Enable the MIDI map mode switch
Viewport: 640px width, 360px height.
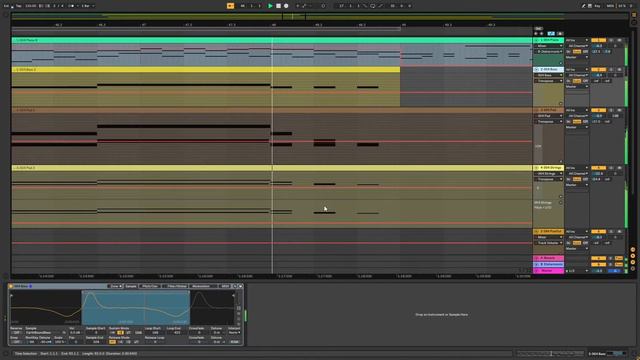pos(610,6)
